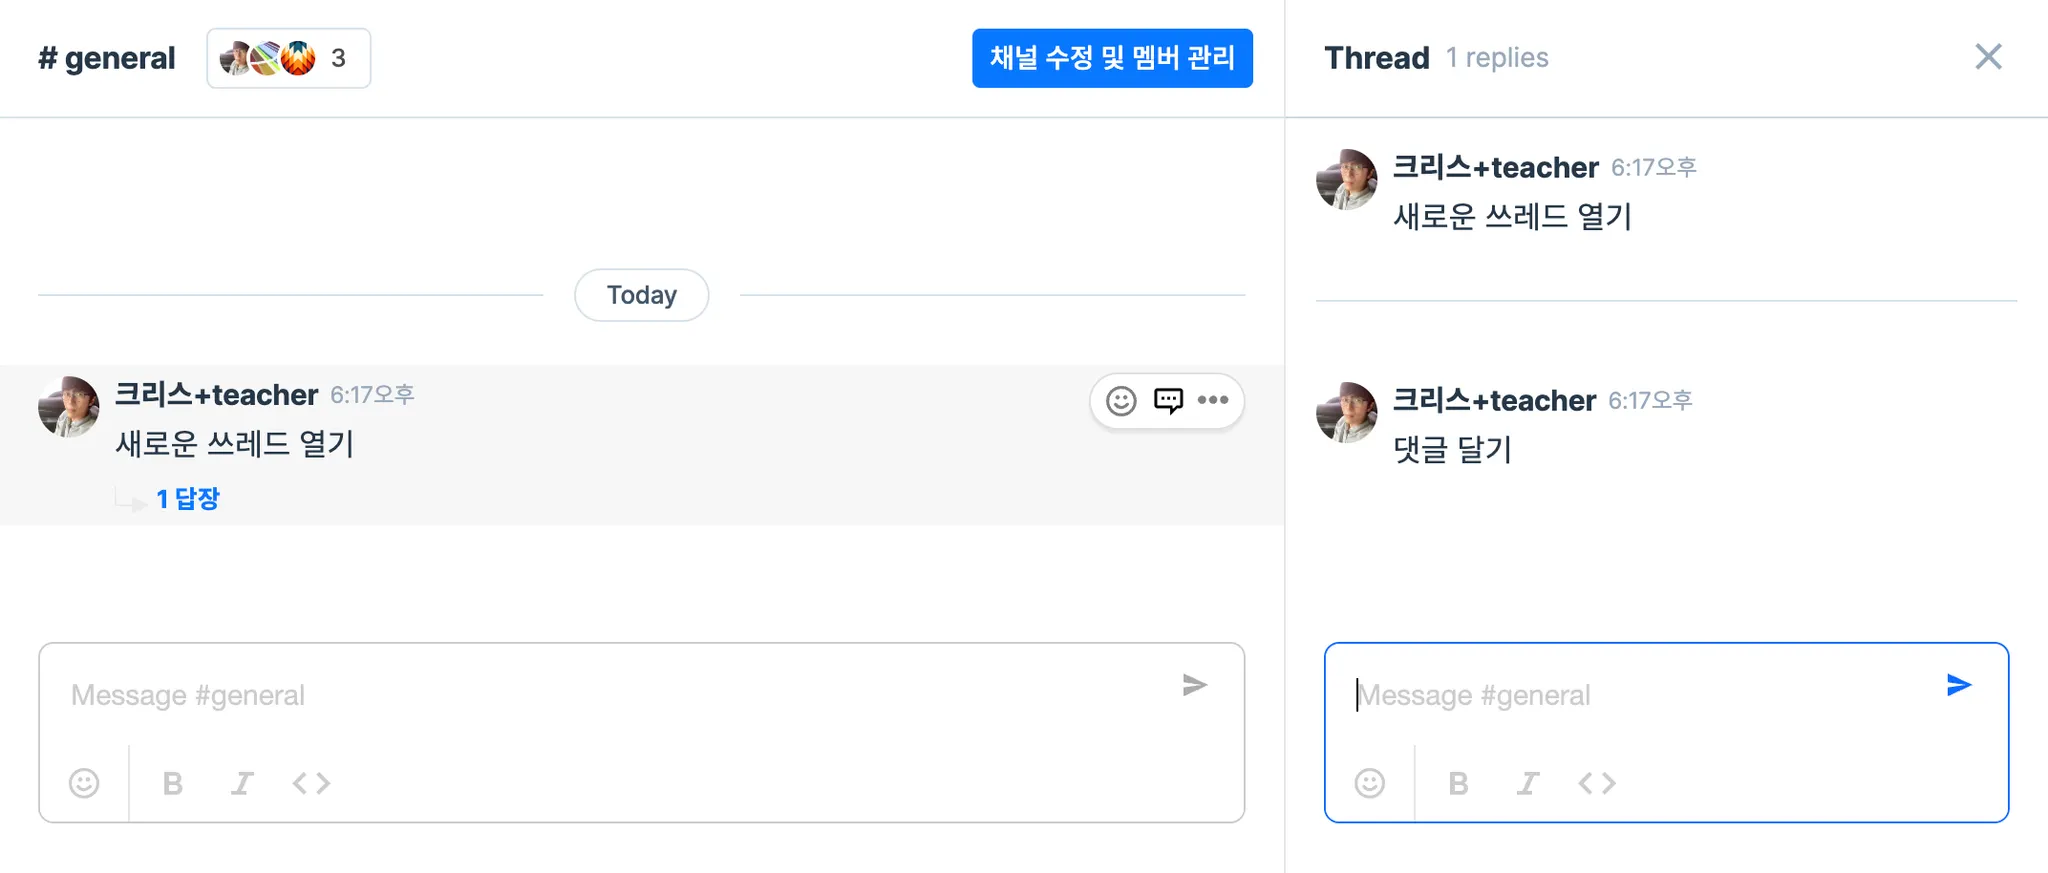Image resolution: width=2048 pixels, height=873 pixels.
Task: Open emoji picker in main composer
Action: tap(84, 783)
